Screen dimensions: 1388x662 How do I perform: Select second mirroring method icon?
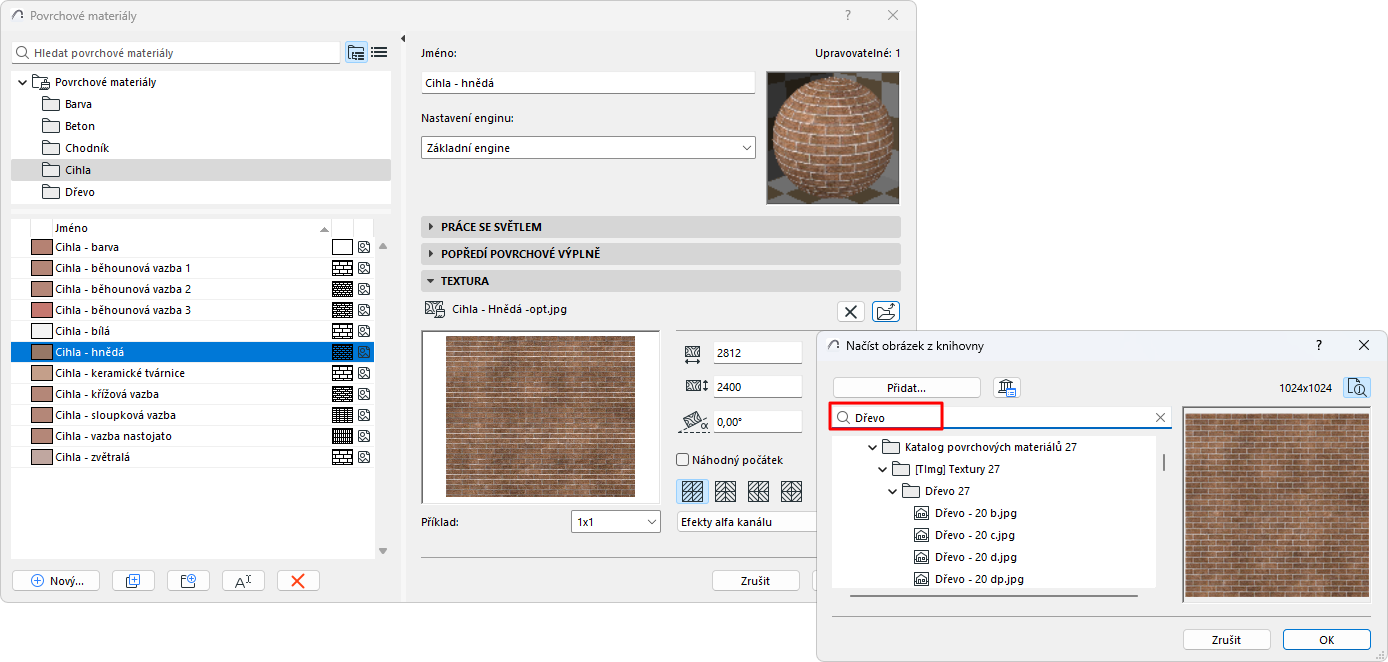726,491
